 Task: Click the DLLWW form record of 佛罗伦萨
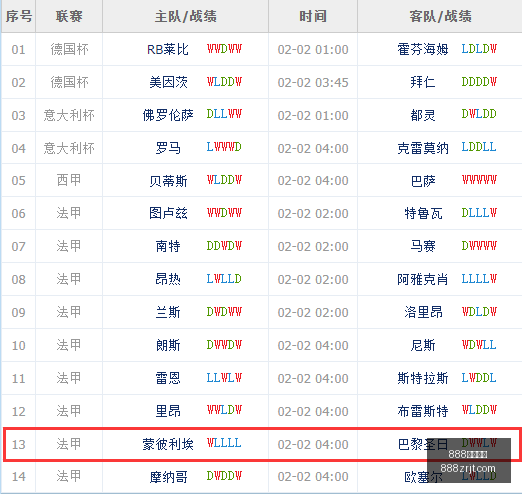224,114
